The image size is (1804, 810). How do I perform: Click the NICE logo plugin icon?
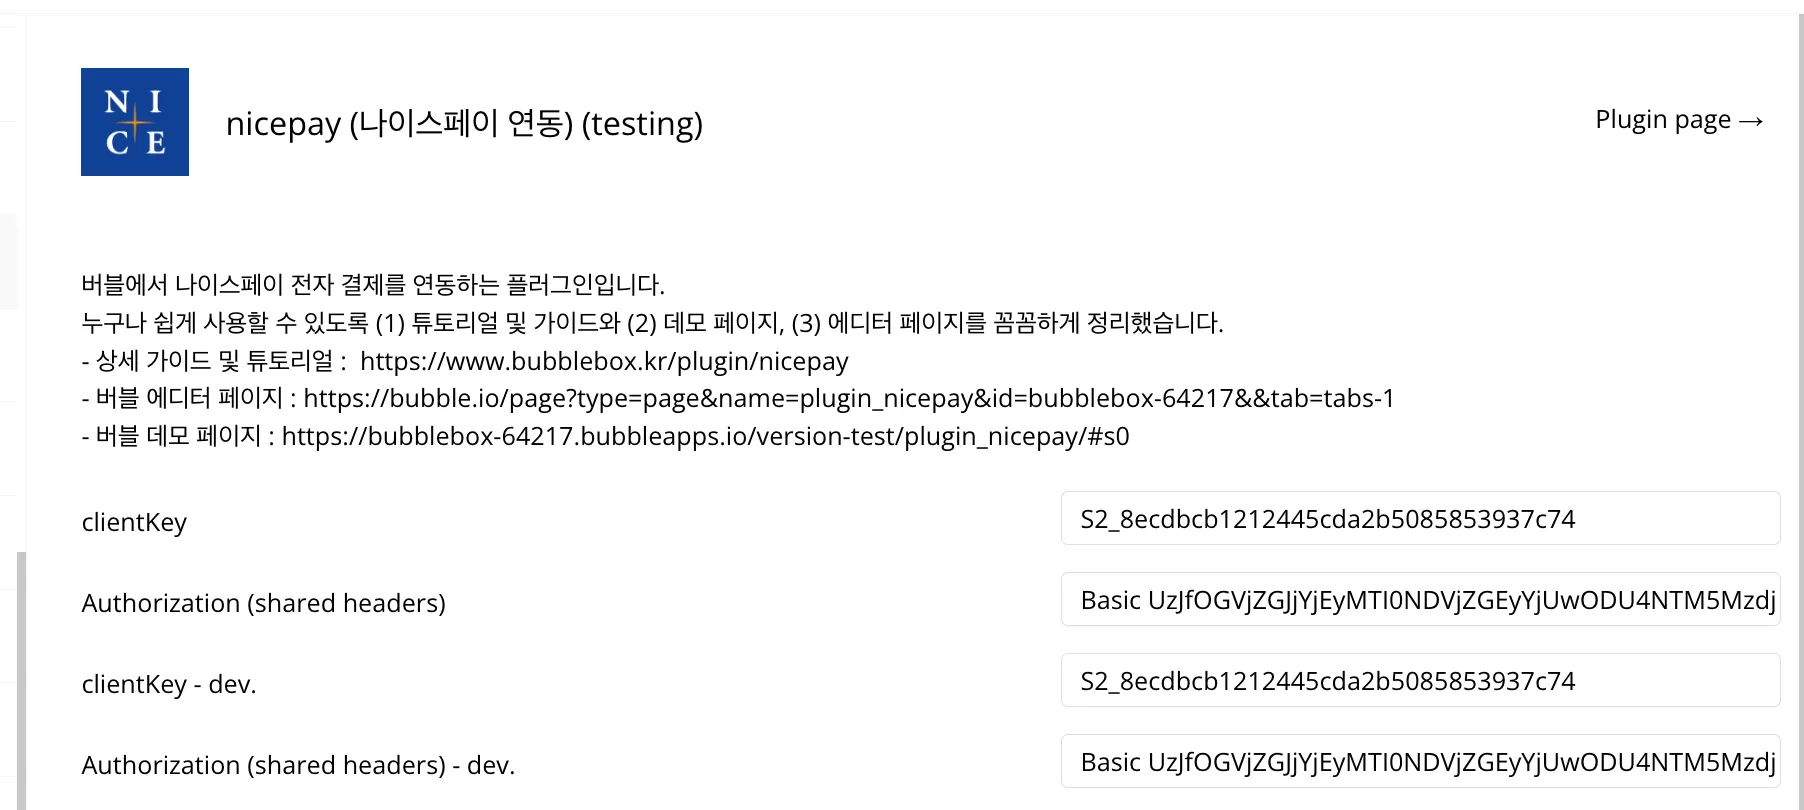(135, 122)
